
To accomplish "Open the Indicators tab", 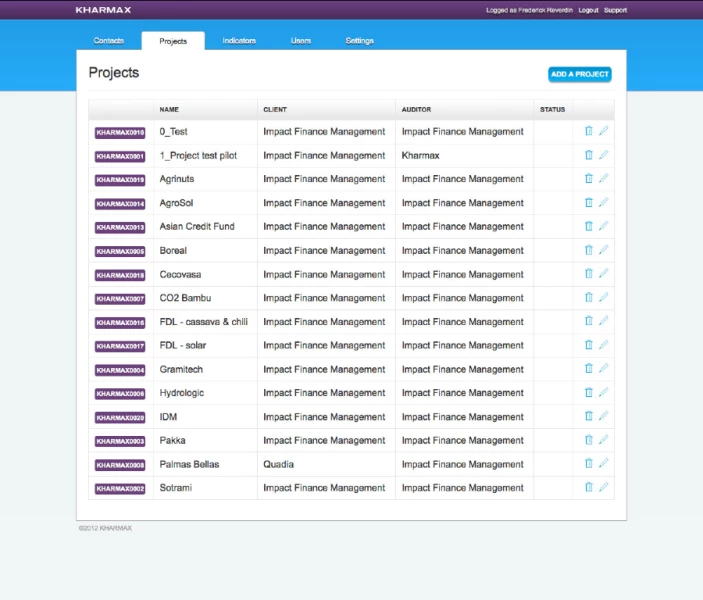I will 239,41.
